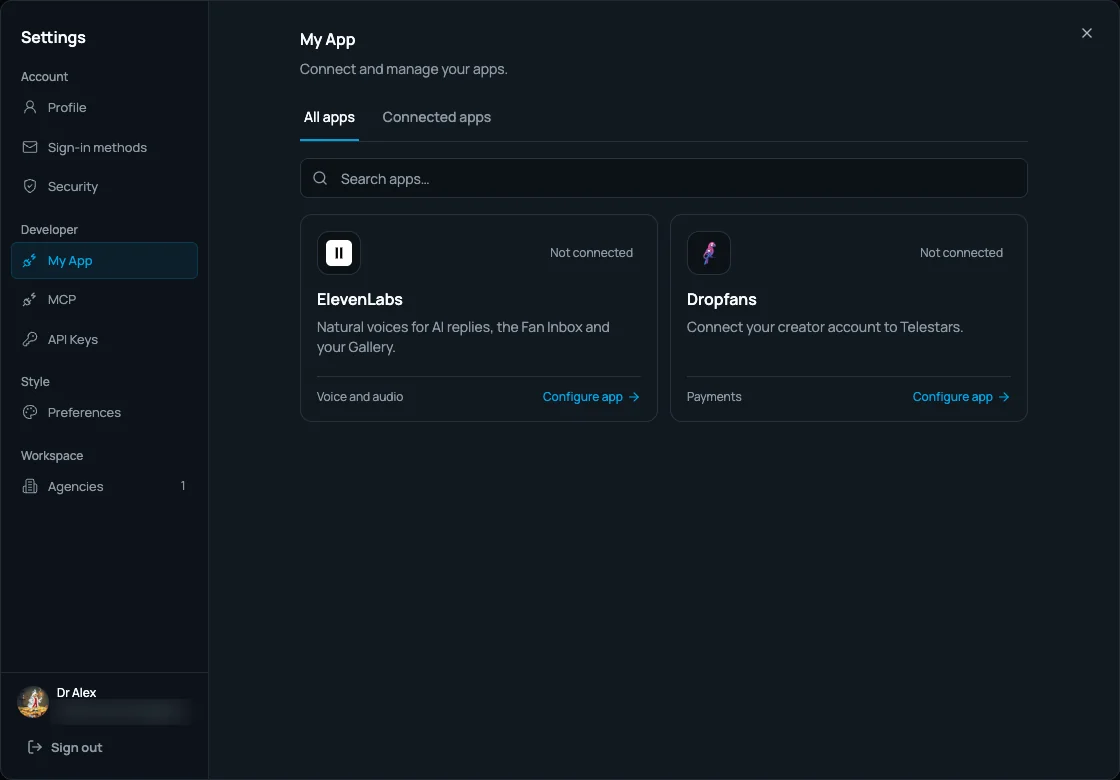1120x780 pixels.
Task: Click the Dropfans card title
Action: pyautogui.click(x=721, y=299)
